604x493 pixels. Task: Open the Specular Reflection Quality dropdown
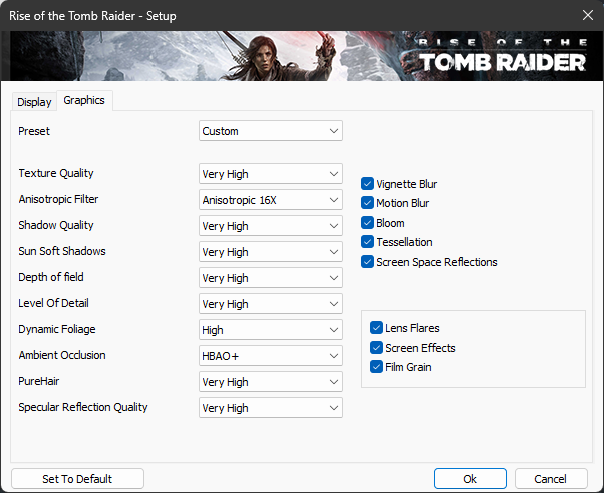pyautogui.click(x=271, y=408)
